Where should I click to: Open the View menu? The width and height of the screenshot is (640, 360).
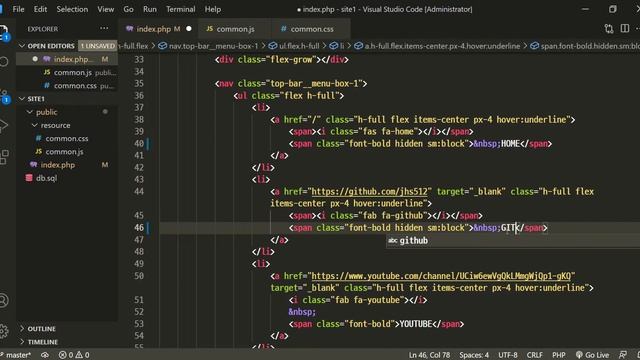(x=106, y=9)
